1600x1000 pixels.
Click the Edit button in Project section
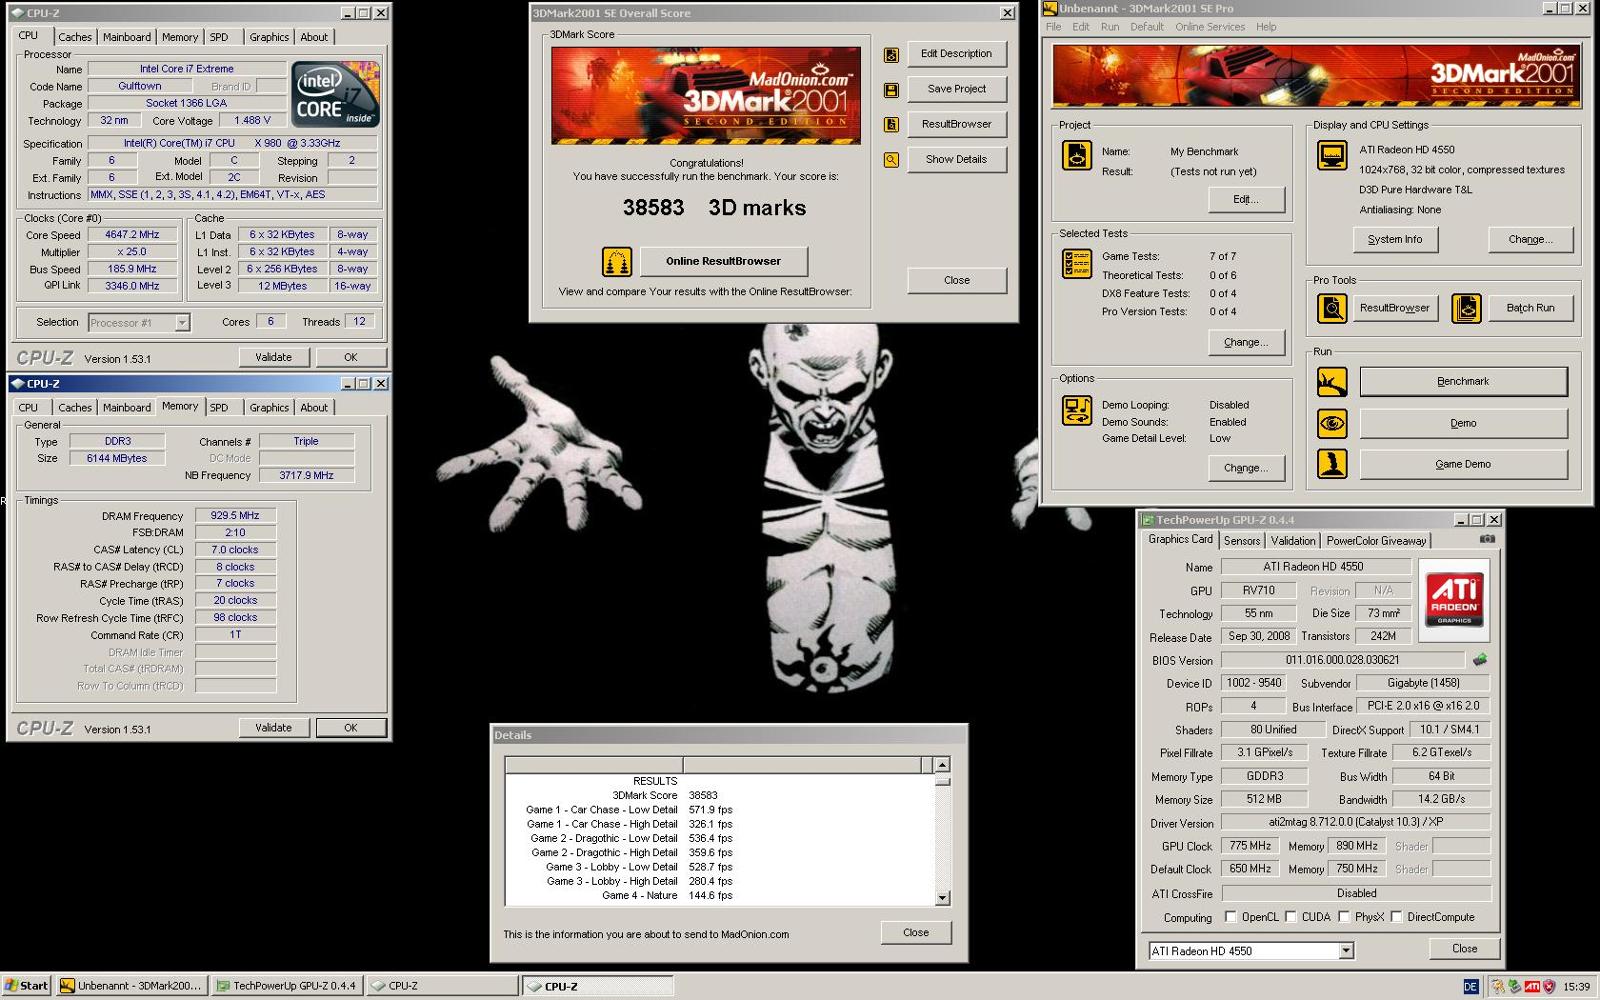(1245, 200)
